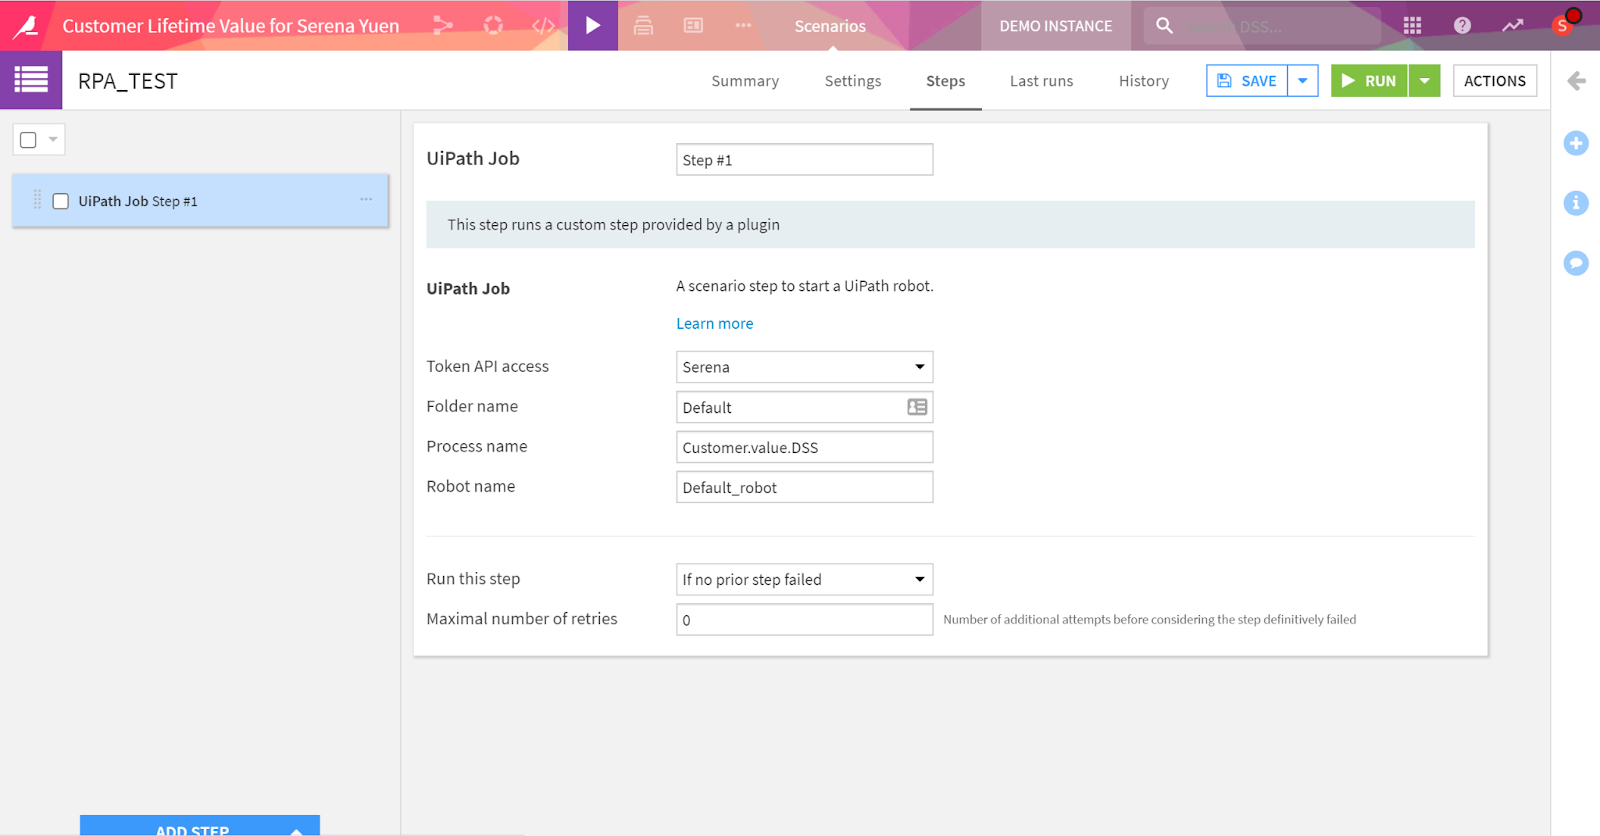Image resolution: width=1600 pixels, height=836 pixels.
Task: Open the activity trend line icon
Action: [1512, 26]
